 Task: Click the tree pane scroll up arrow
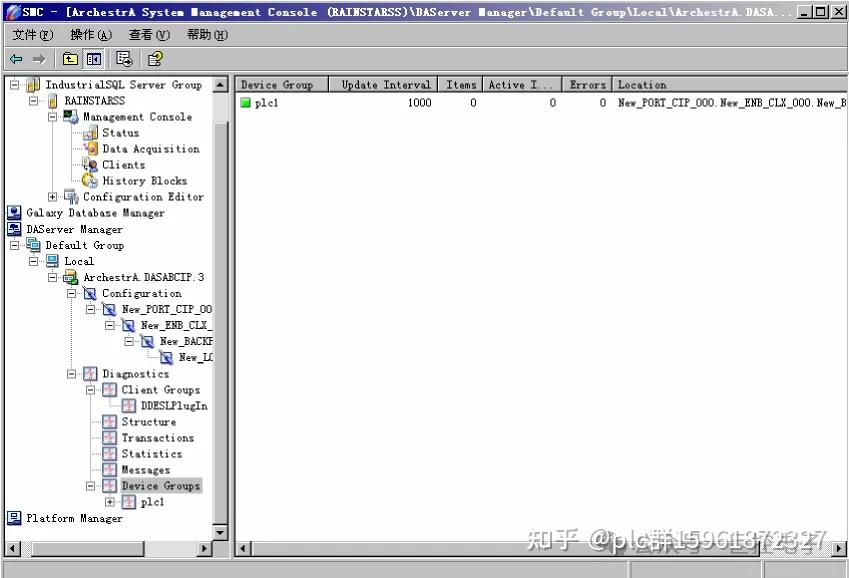(220, 85)
